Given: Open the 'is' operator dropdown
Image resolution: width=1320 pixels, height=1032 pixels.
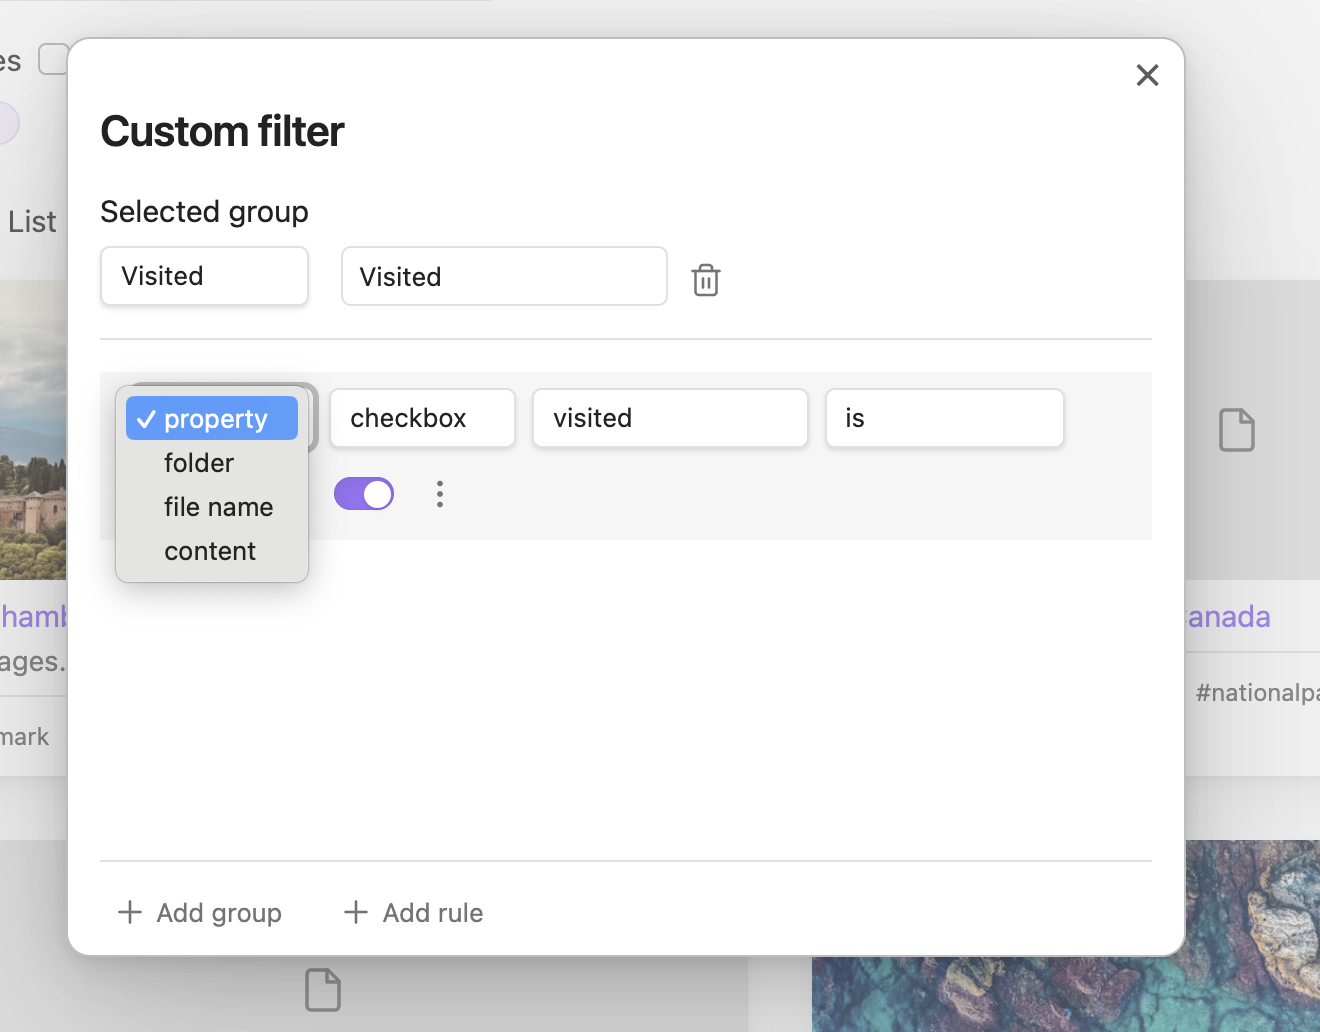Looking at the screenshot, I should [x=945, y=418].
